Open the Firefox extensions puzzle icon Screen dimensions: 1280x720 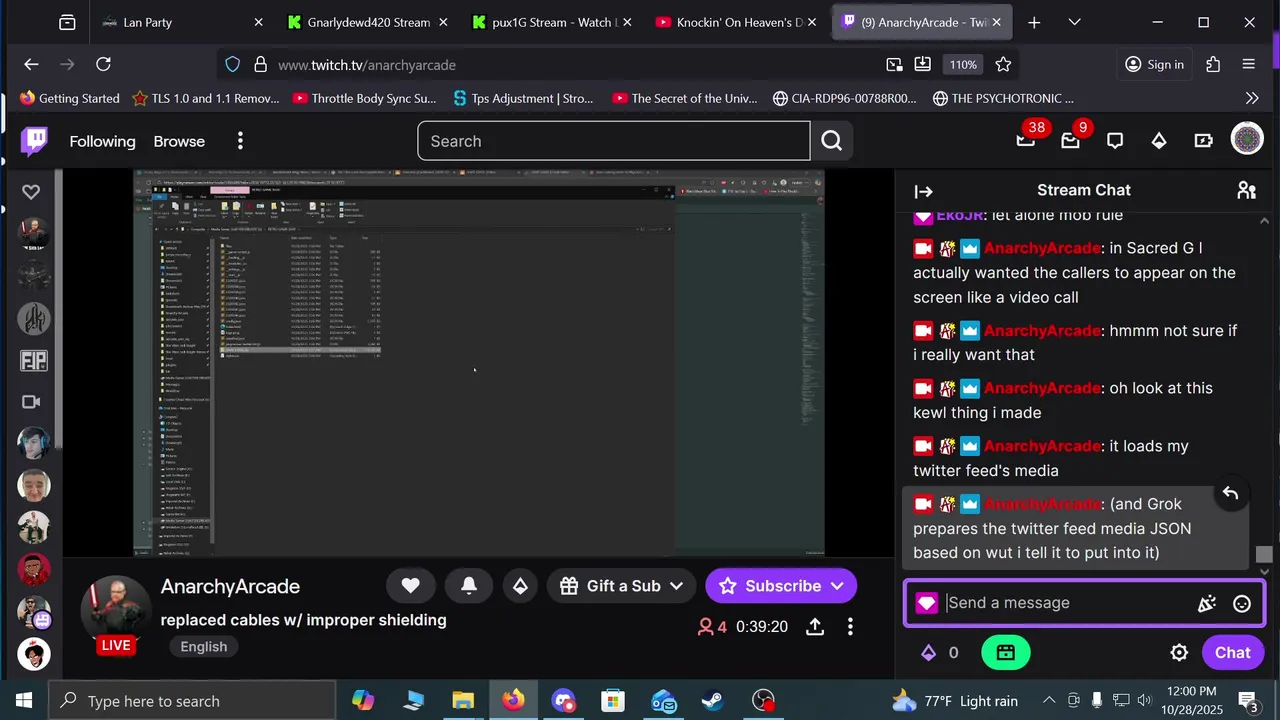pyautogui.click(x=1213, y=64)
